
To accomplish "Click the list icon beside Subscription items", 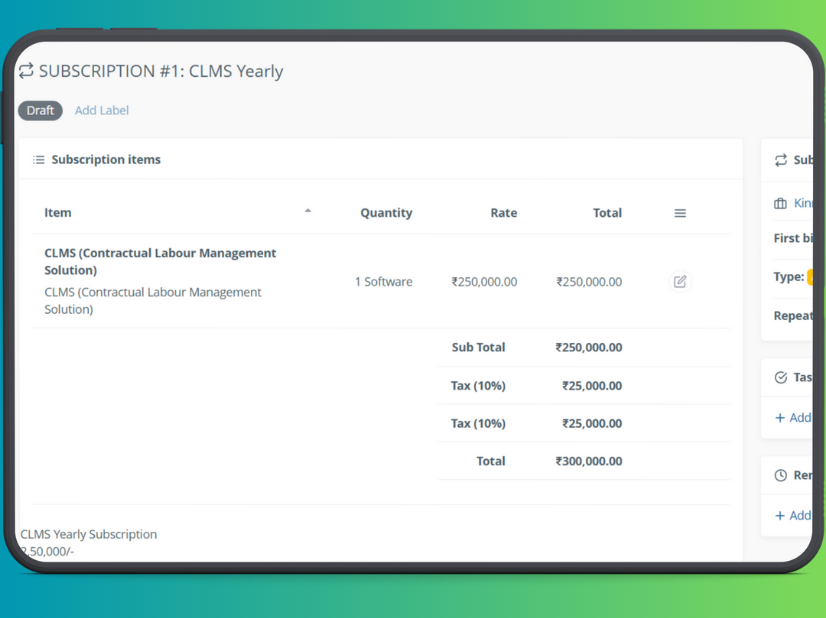I will [x=39, y=160].
